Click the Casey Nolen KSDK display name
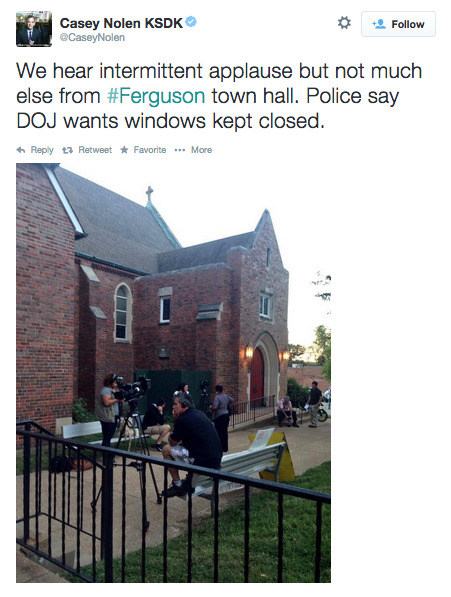The image size is (451, 597). (x=121, y=23)
